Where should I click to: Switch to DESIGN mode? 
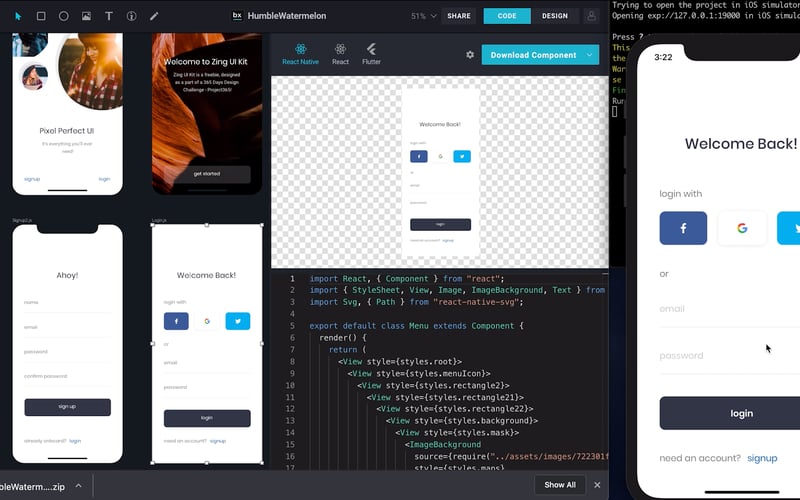[x=555, y=16]
